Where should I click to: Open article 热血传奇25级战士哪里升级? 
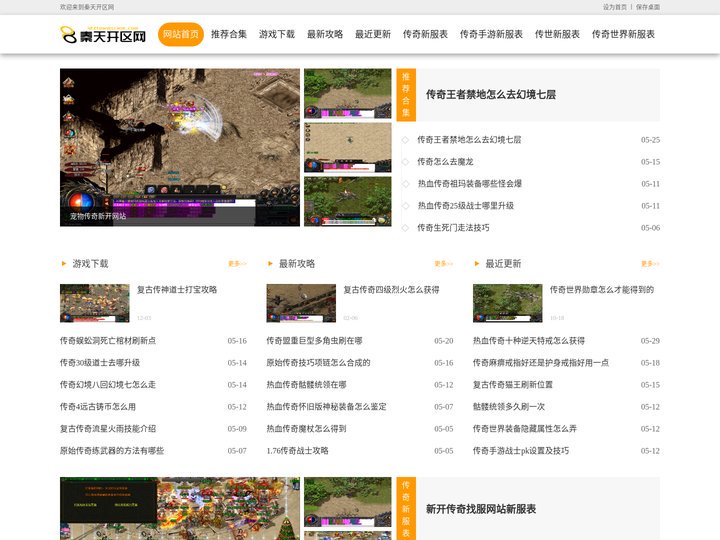(x=465, y=206)
